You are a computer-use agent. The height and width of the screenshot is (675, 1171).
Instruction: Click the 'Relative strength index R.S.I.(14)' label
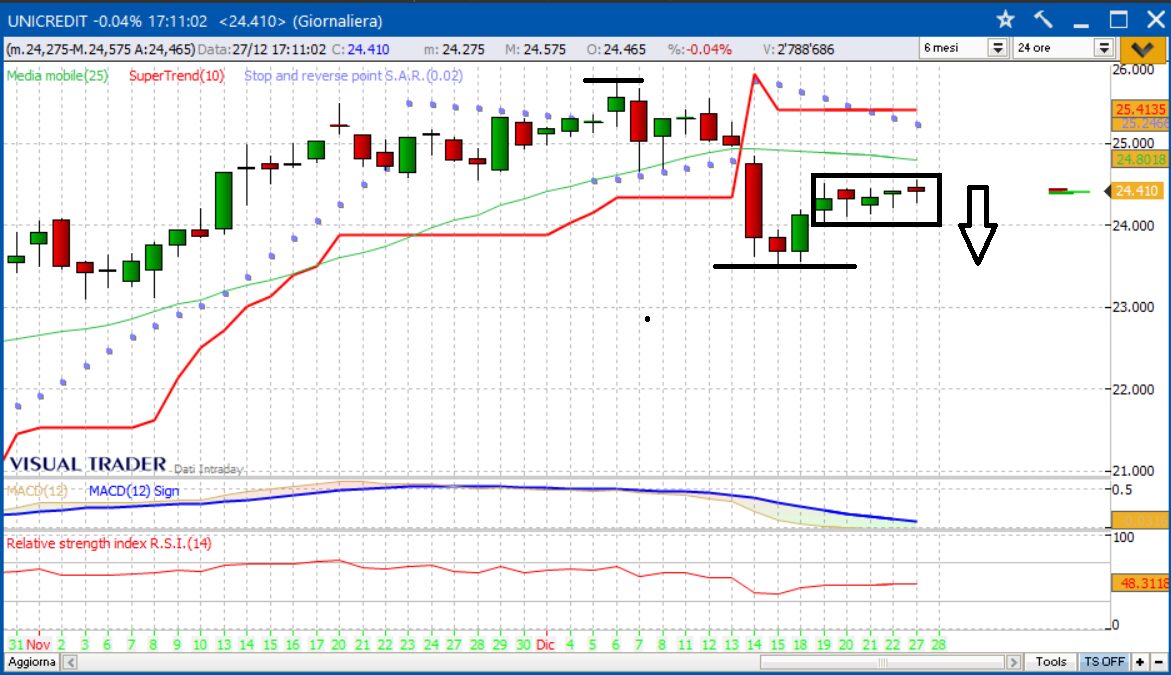click(109, 543)
